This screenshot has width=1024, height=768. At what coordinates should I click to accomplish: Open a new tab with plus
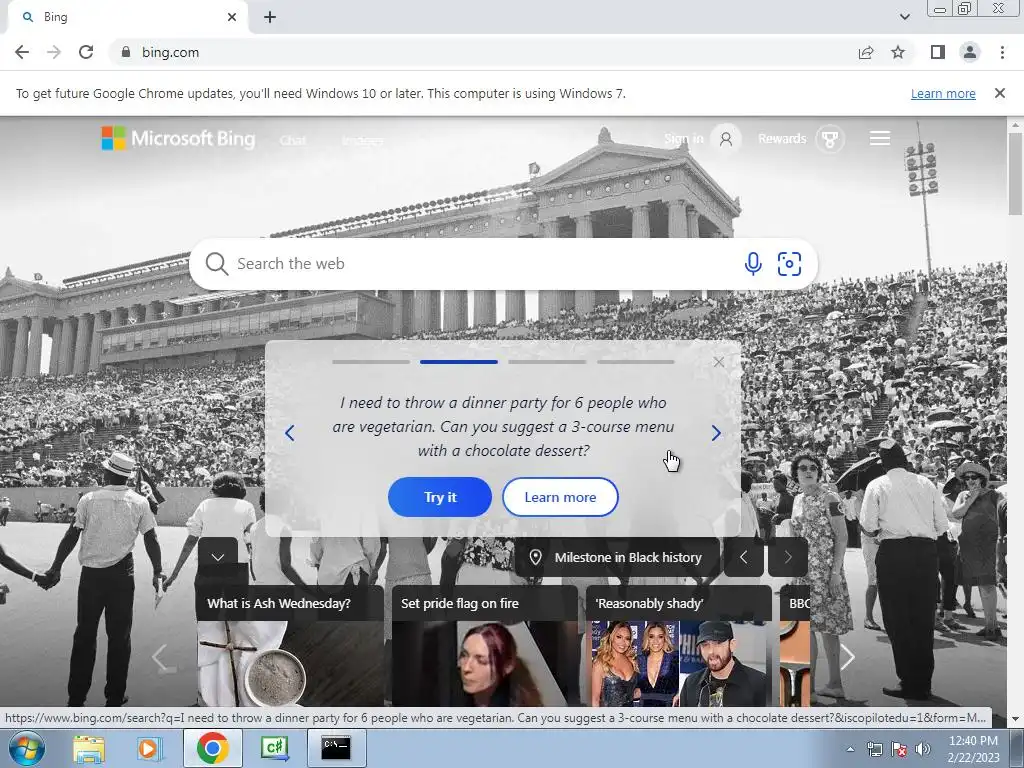pos(270,18)
